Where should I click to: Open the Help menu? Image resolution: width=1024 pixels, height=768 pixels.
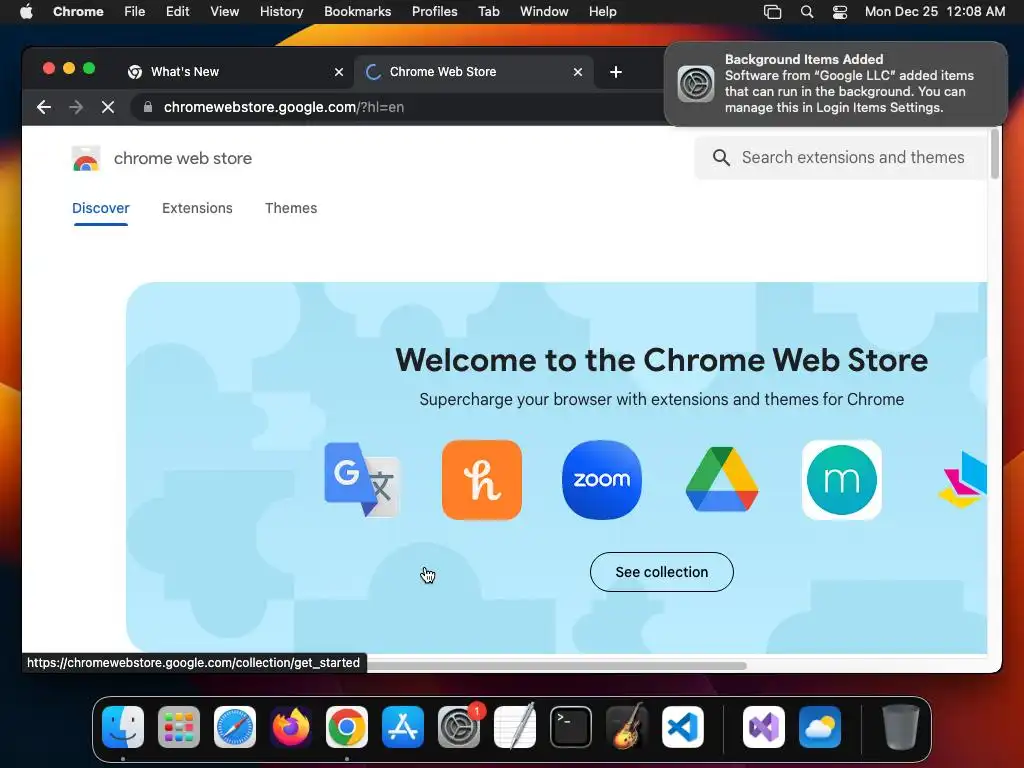(602, 12)
